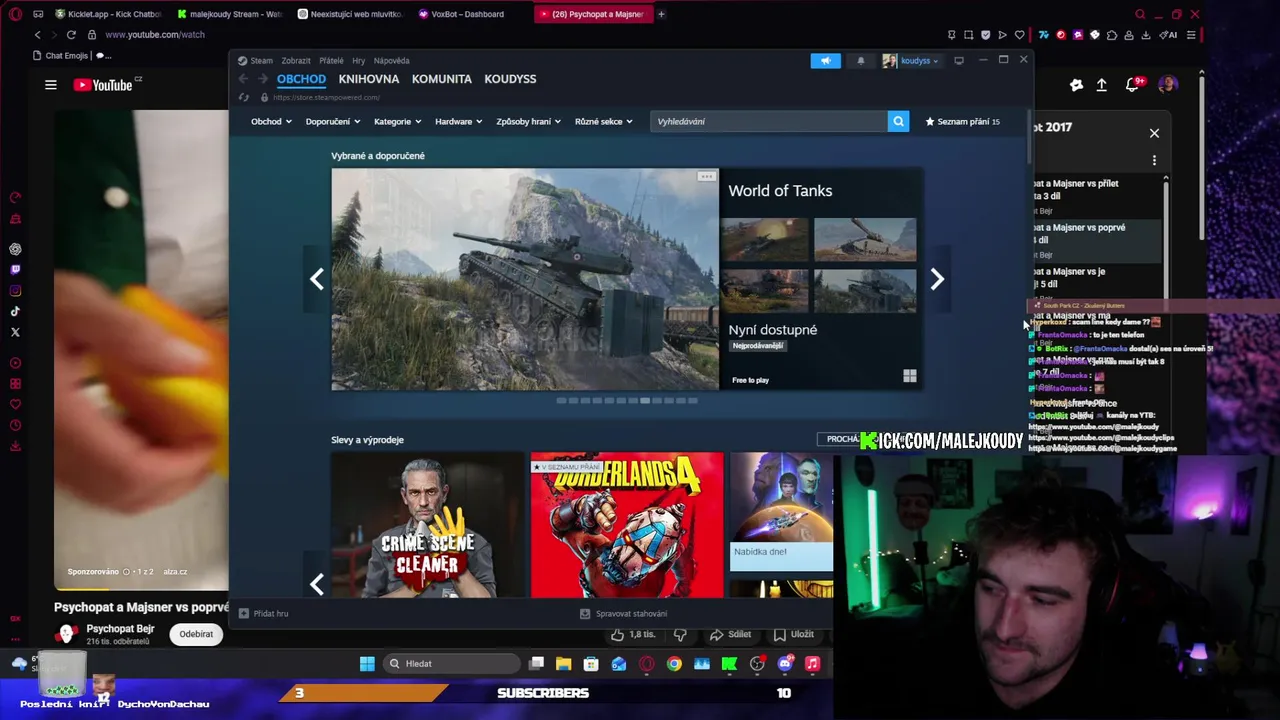Select the OBCHOD tab in Steam

[301, 79]
